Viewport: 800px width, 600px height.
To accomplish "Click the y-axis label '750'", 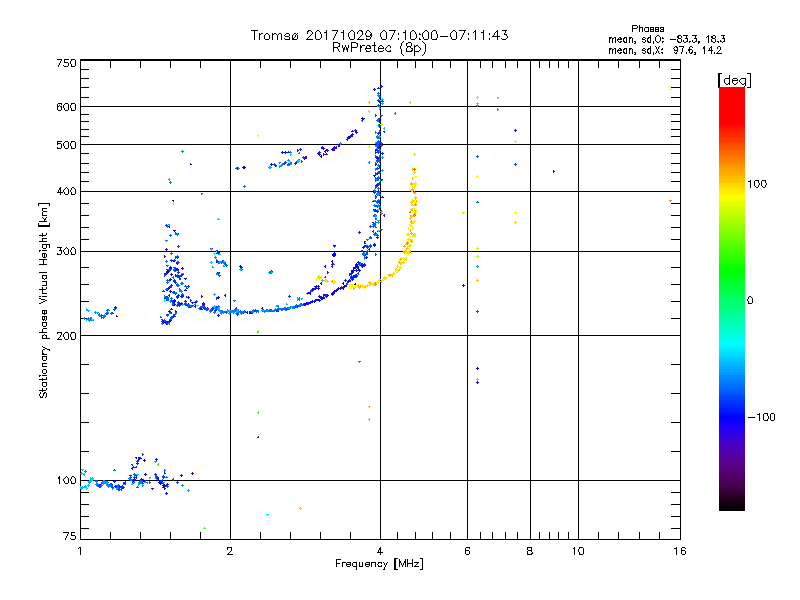I will point(66,63).
